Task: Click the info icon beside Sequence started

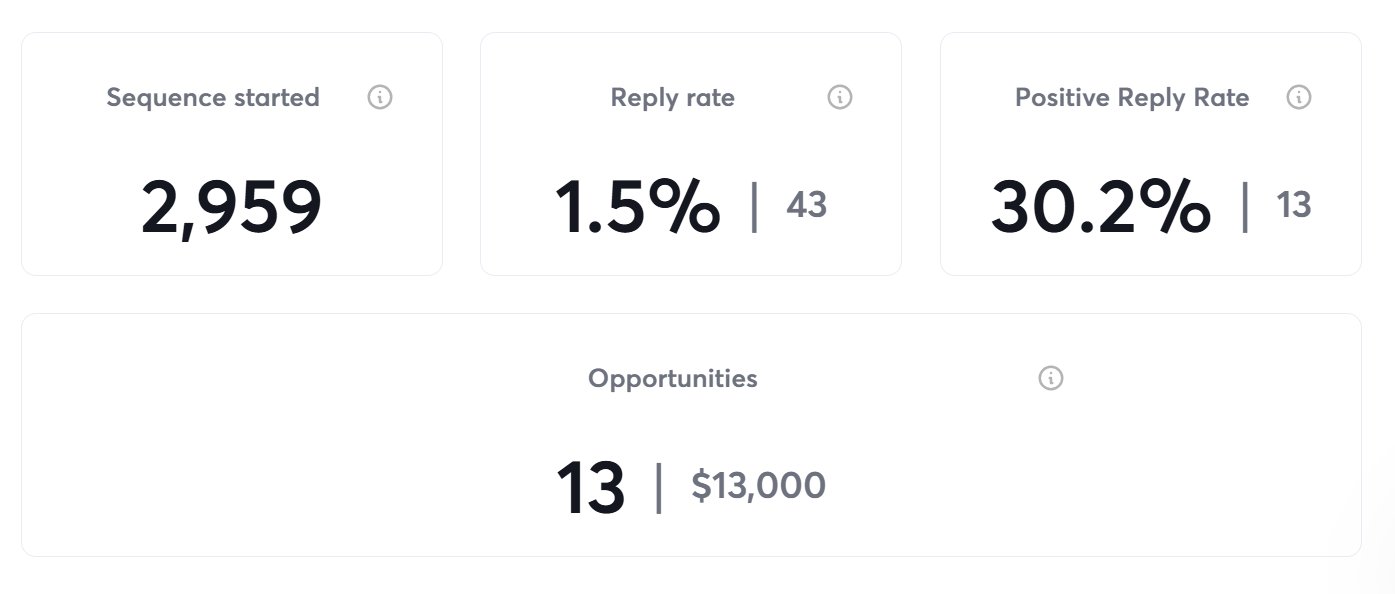Action: [x=380, y=97]
